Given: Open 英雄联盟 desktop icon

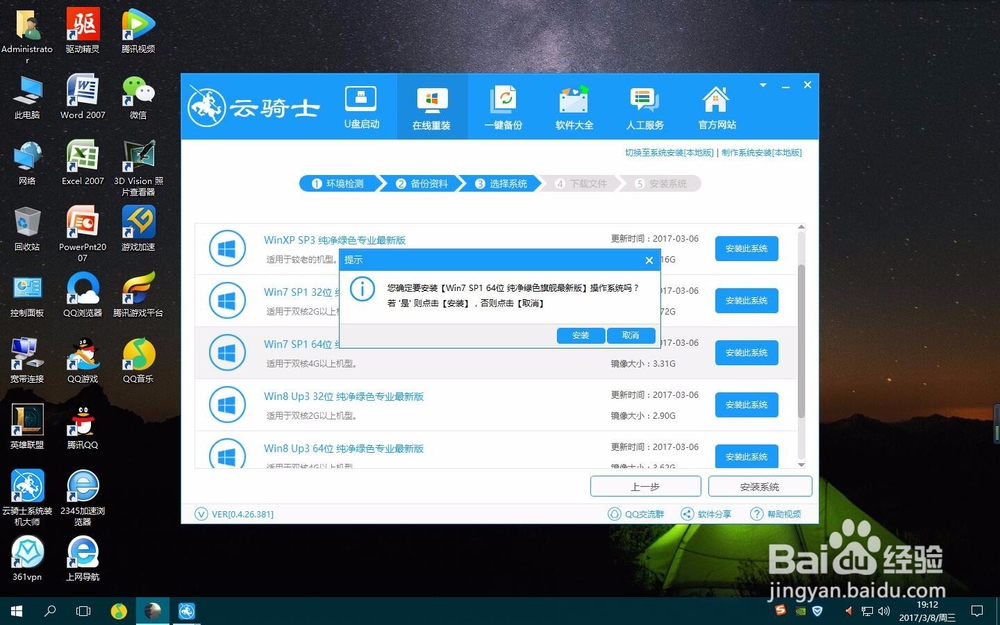Looking at the screenshot, I should coord(27,427).
